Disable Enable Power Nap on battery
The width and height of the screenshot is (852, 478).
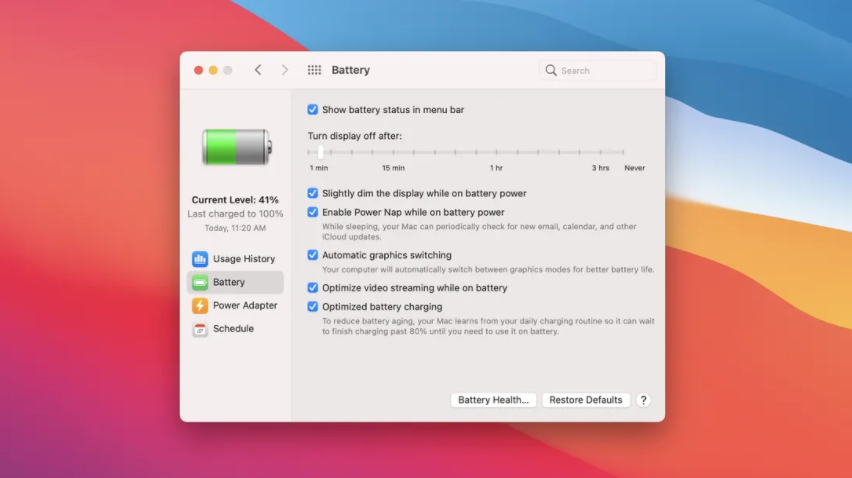click(x=313, y=212)
